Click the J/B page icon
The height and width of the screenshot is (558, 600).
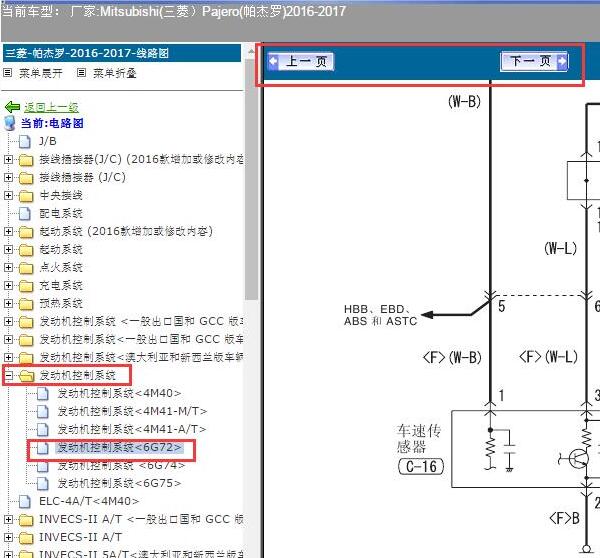click(x=25, y=141)
